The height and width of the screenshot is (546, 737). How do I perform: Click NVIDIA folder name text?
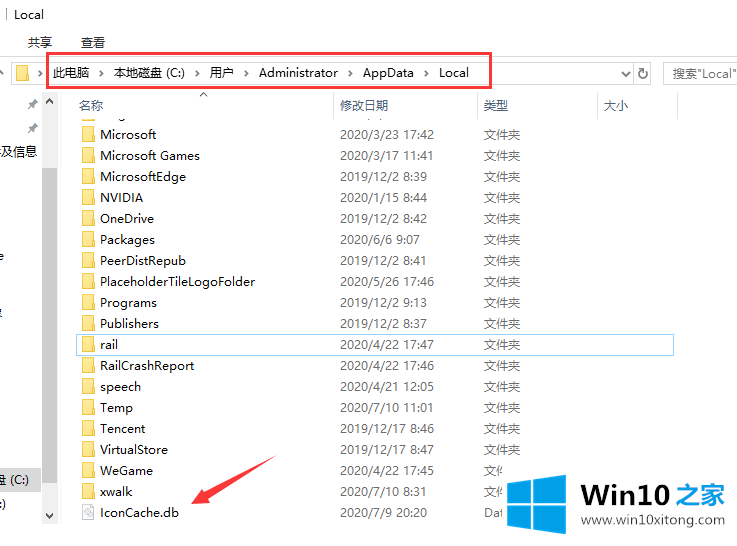(121, 197)
